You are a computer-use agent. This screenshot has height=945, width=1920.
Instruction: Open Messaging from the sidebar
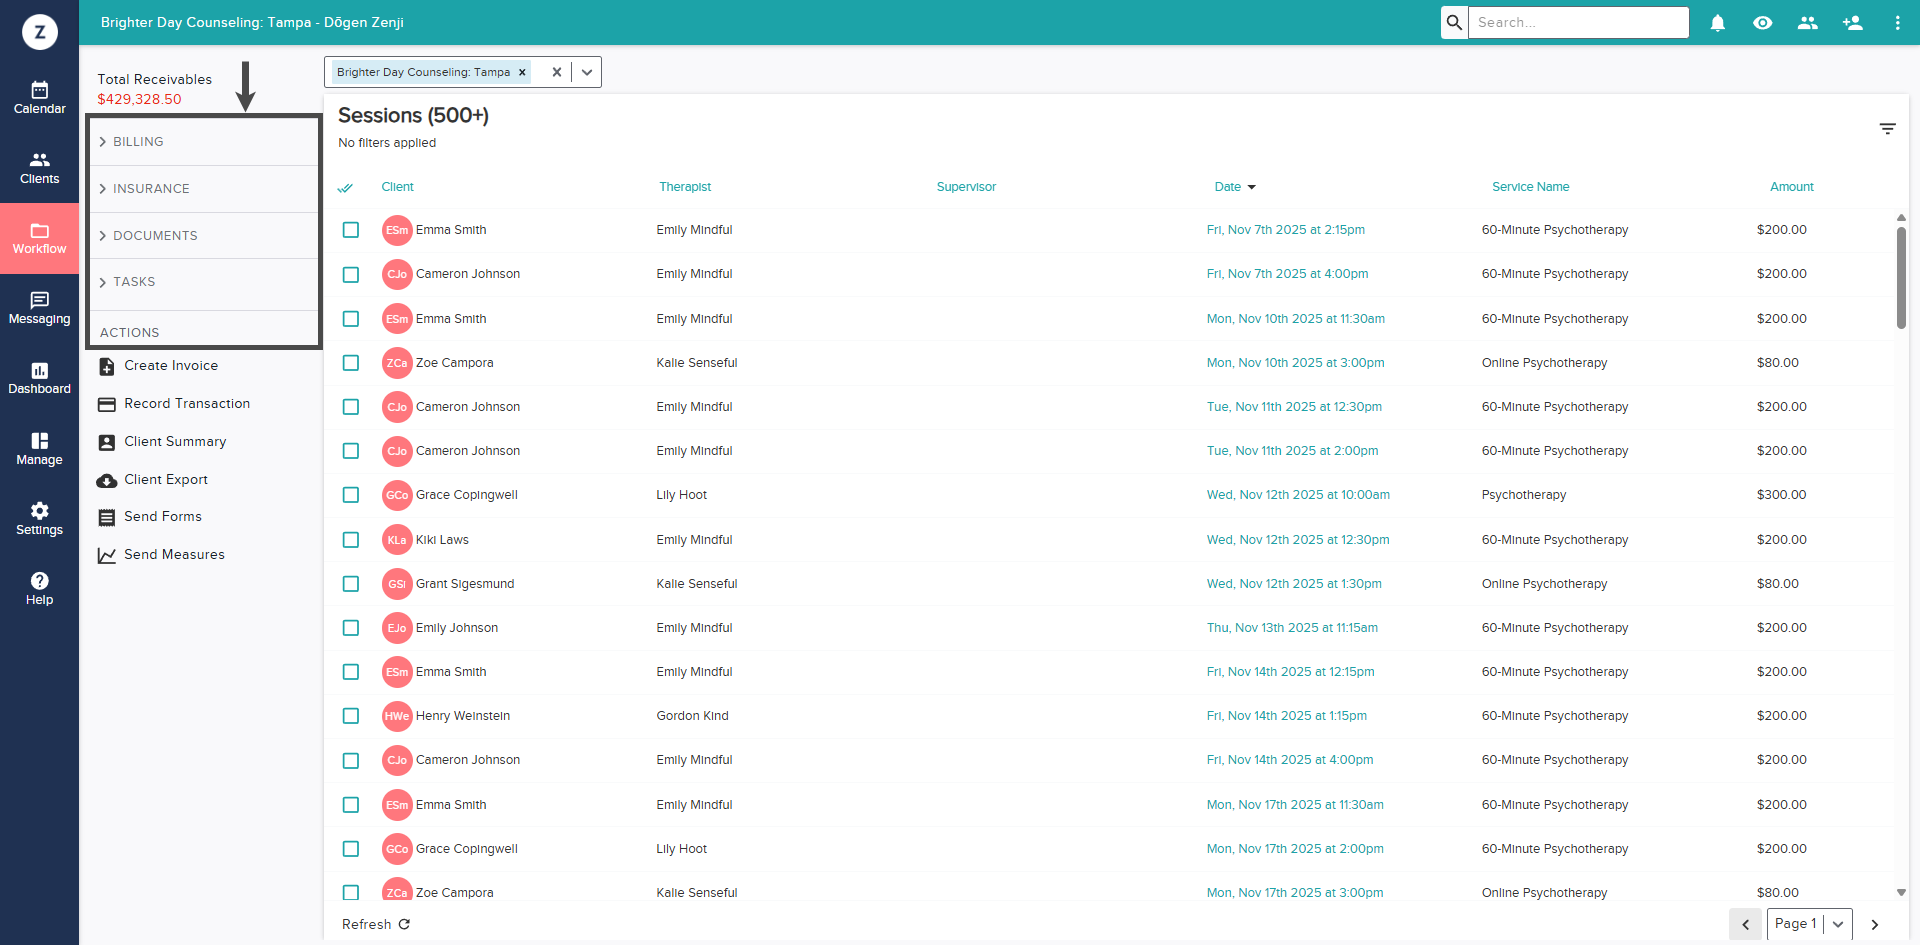click(x=39, y=308)
